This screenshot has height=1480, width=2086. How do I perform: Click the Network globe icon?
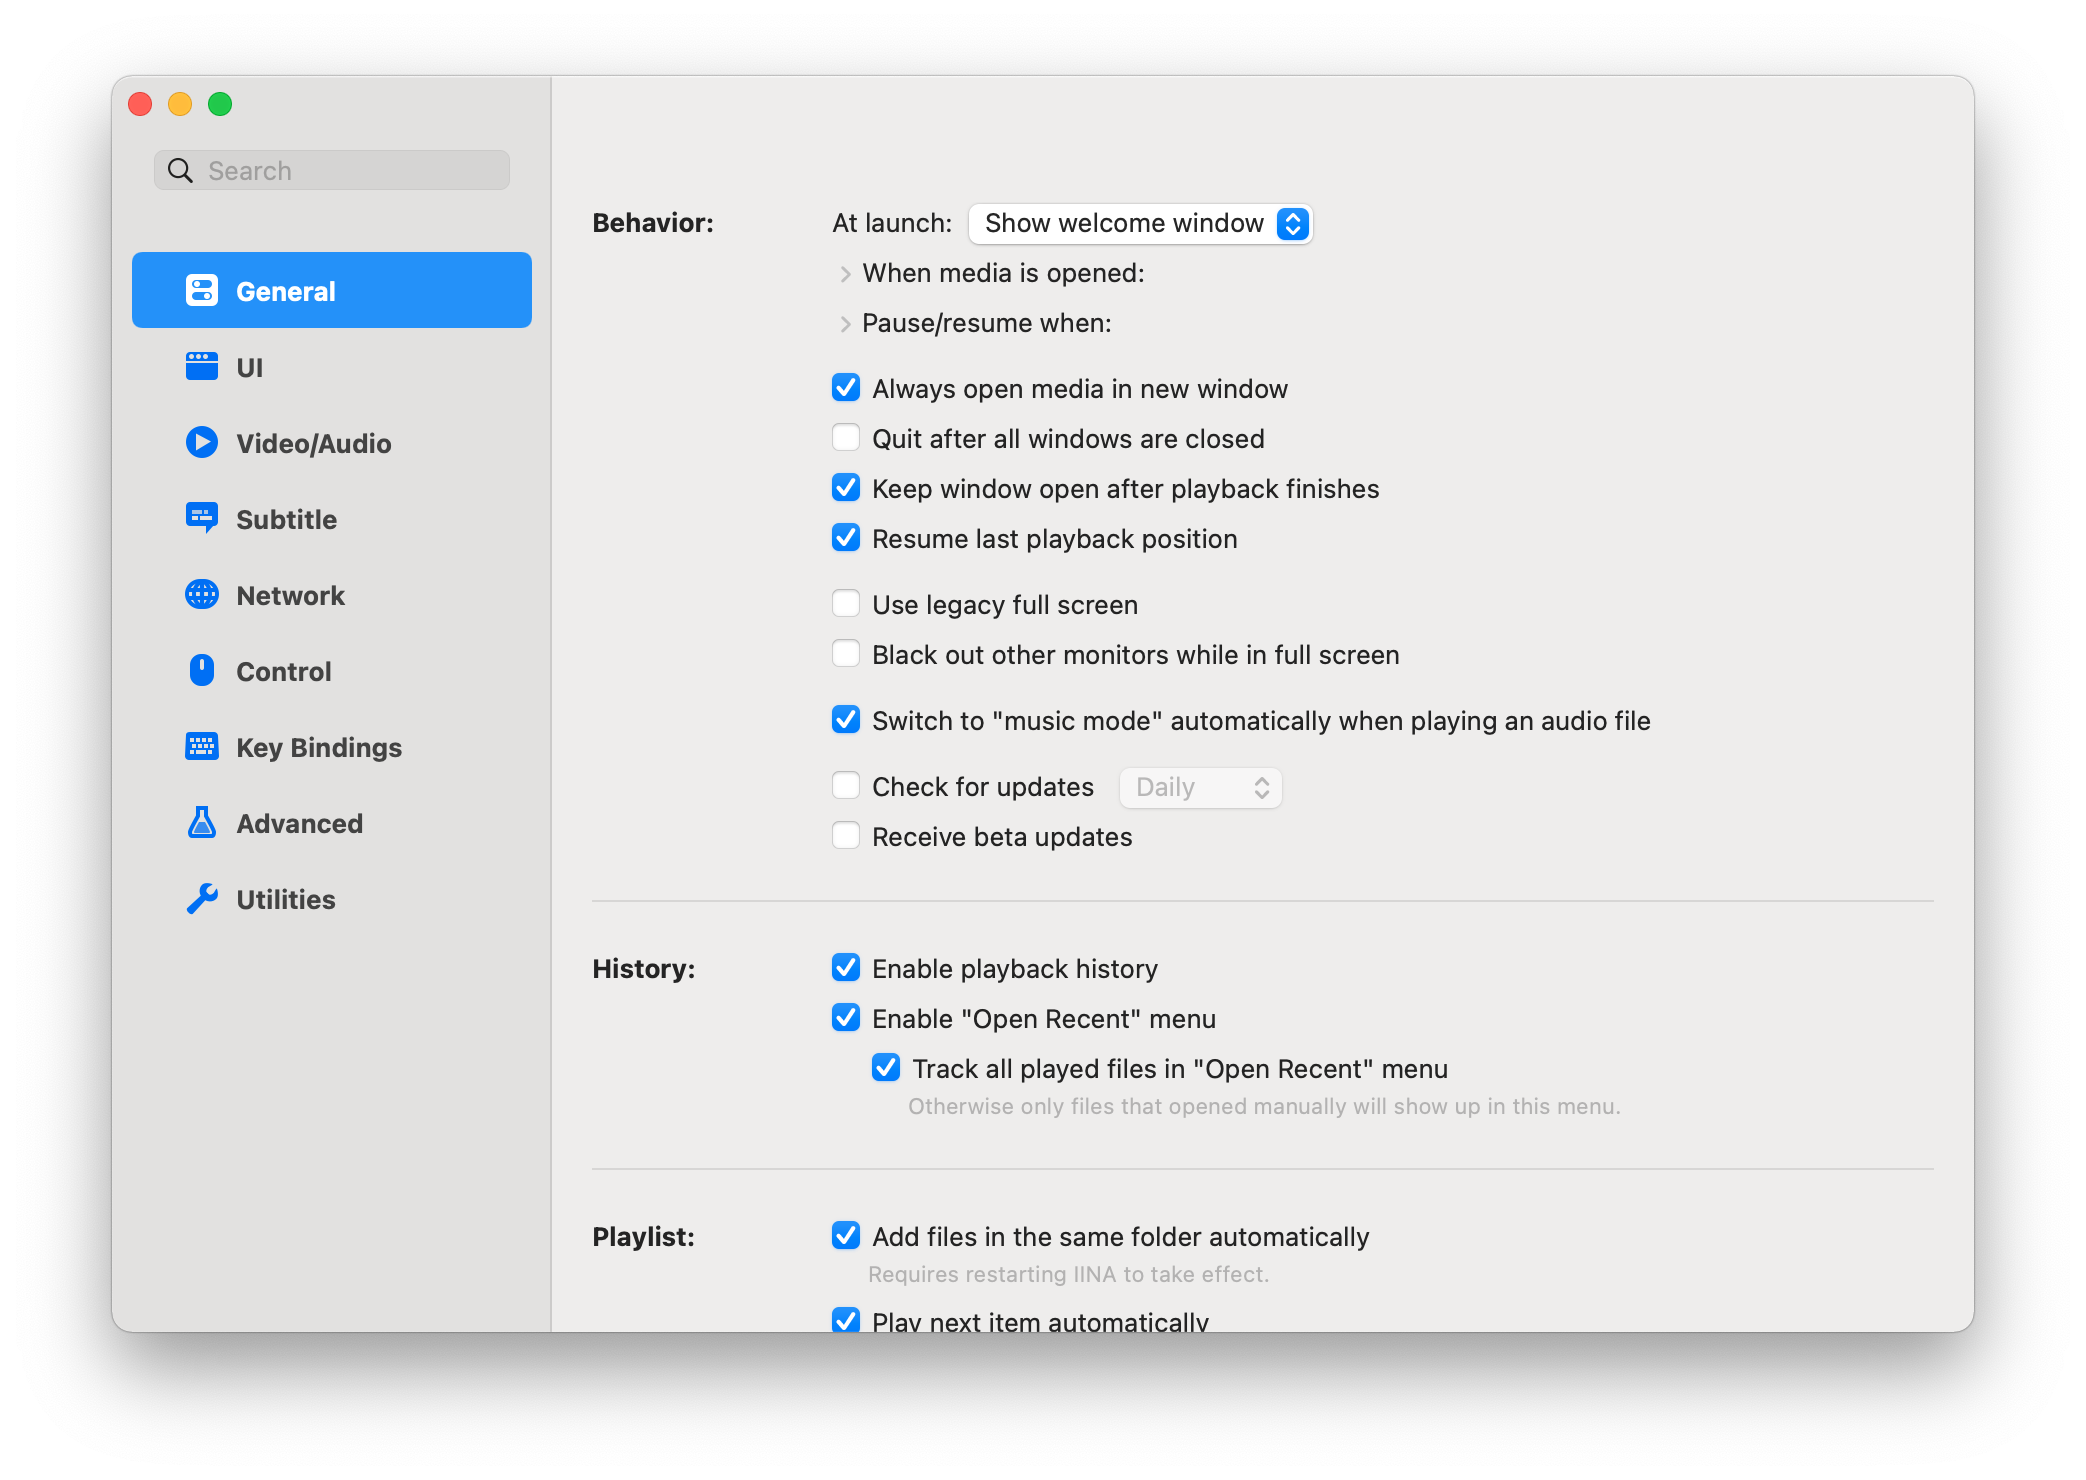pyautogui.click(x=202, y=594)
